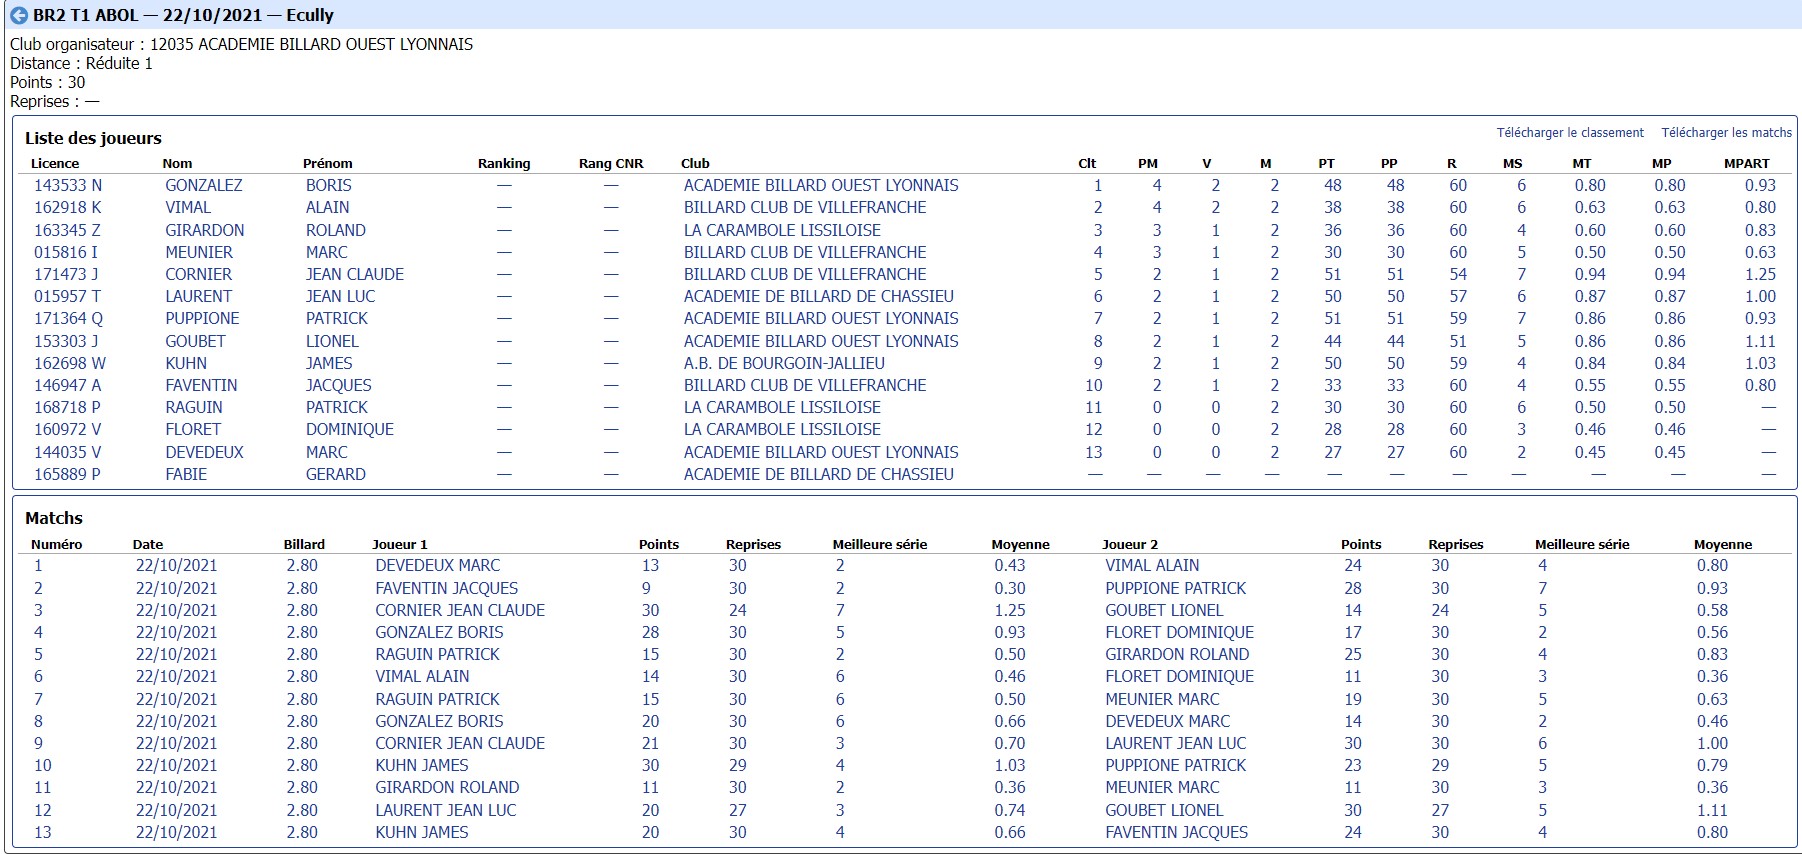
Task: Click FLORET in the Nom column
Action: click(193, 429)
